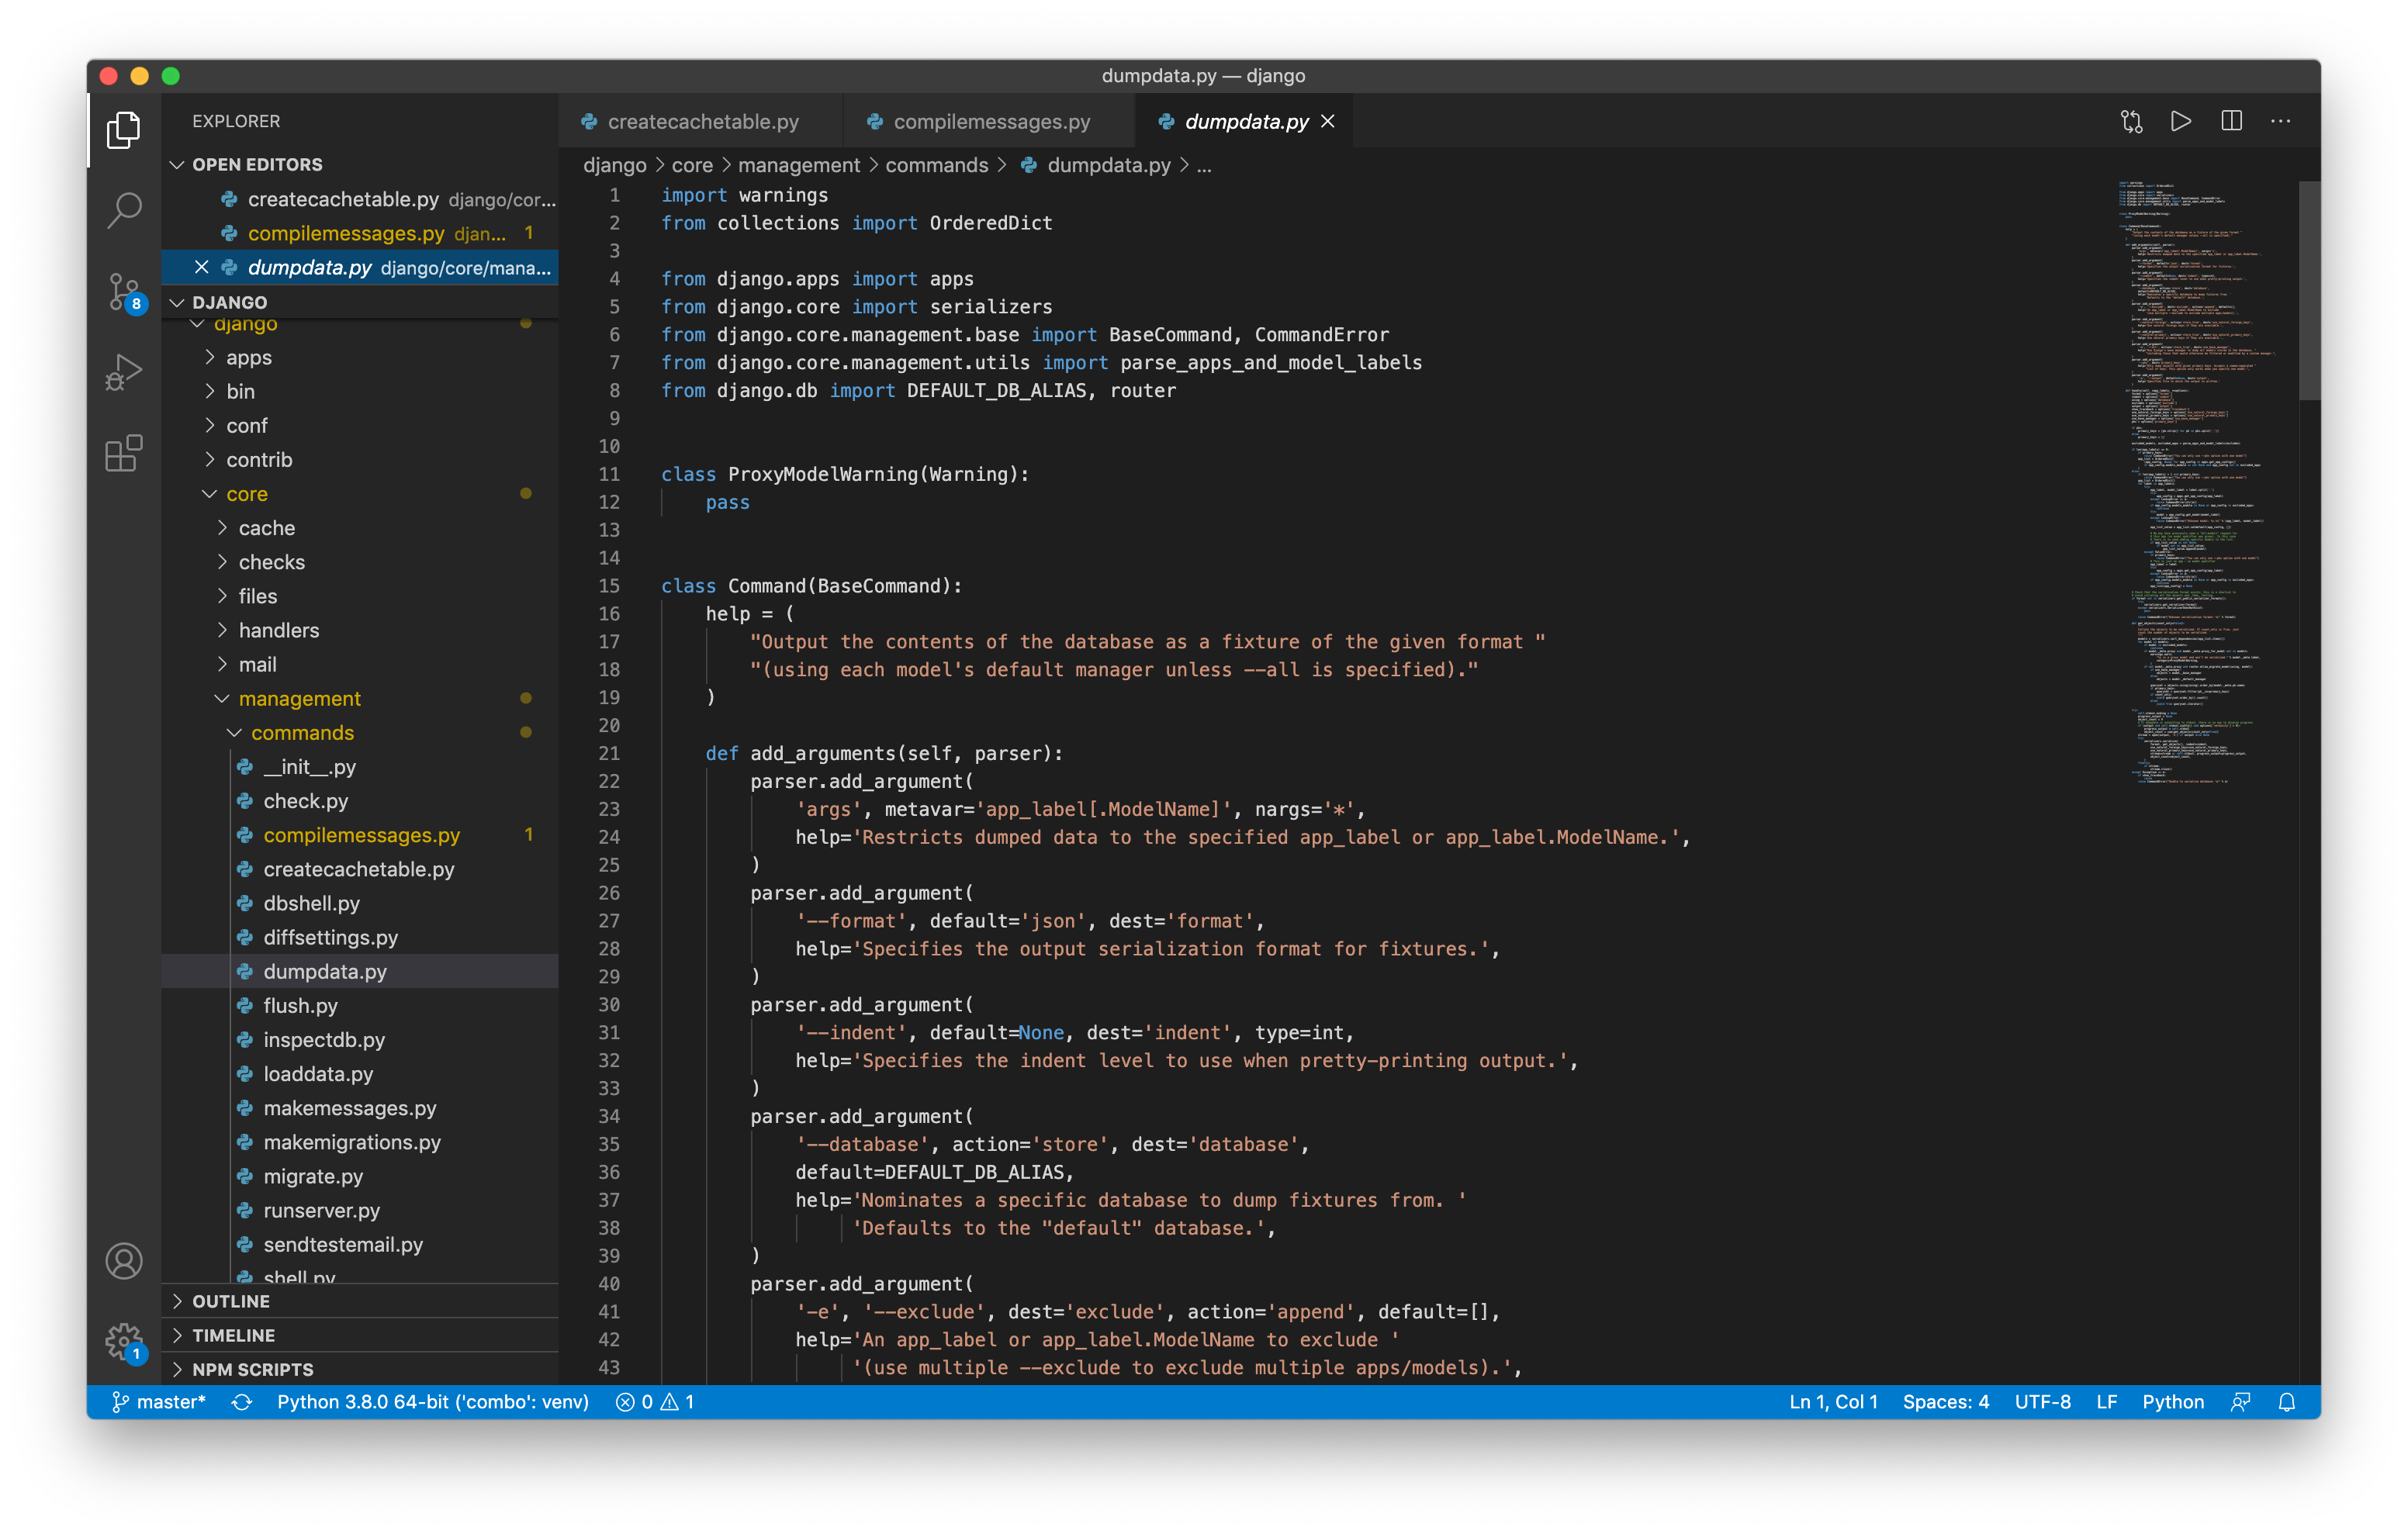Viewport: 2408px width, 1534px height.
Task: Click the Open Changes compare icon
Action: pyautogui.click(x=2131, y=121)
